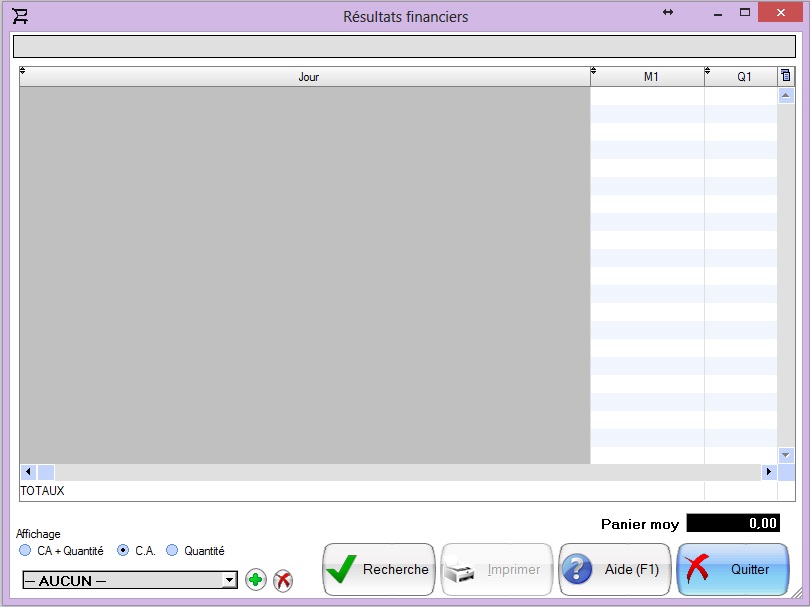Click the sort arrows on Jour column
Image resolution: width=810 pixels, height=607 pixels.
click(x=23, y=71)
